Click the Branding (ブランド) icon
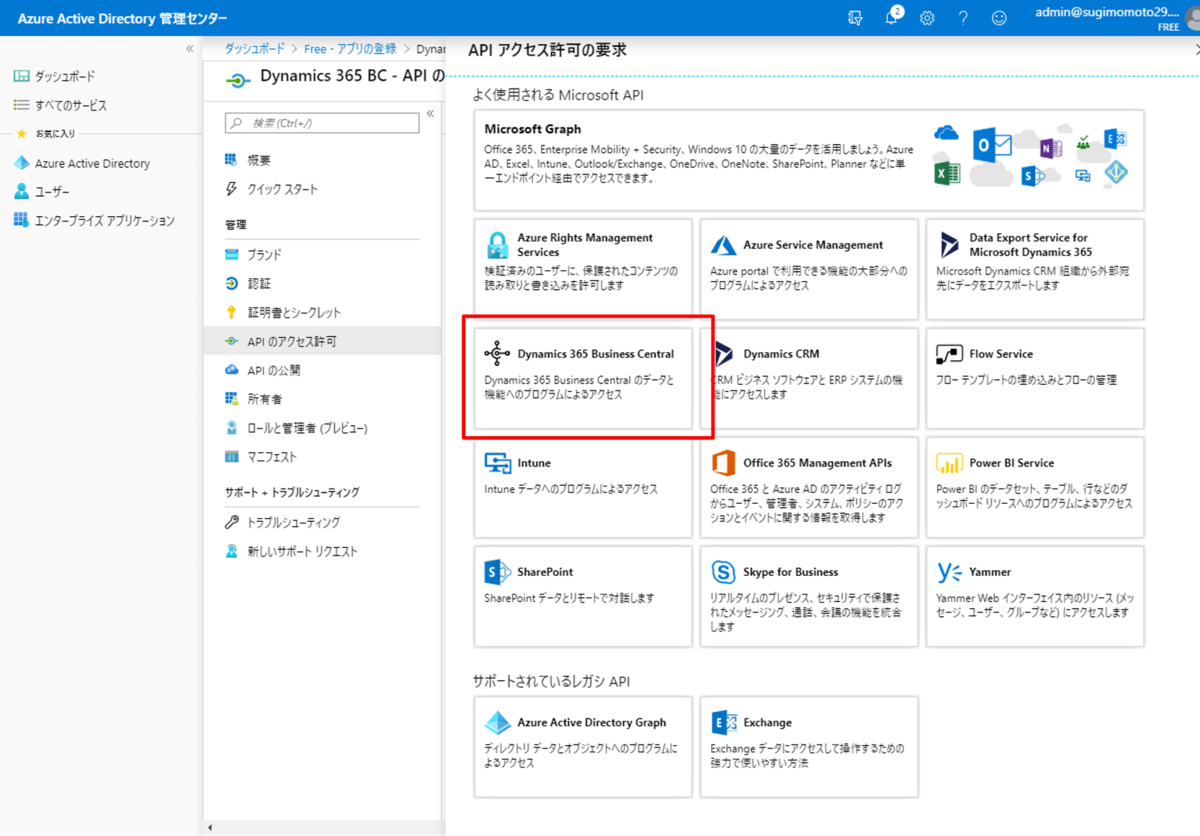This screenshot has height=836, width=1200. click(232, 255)
